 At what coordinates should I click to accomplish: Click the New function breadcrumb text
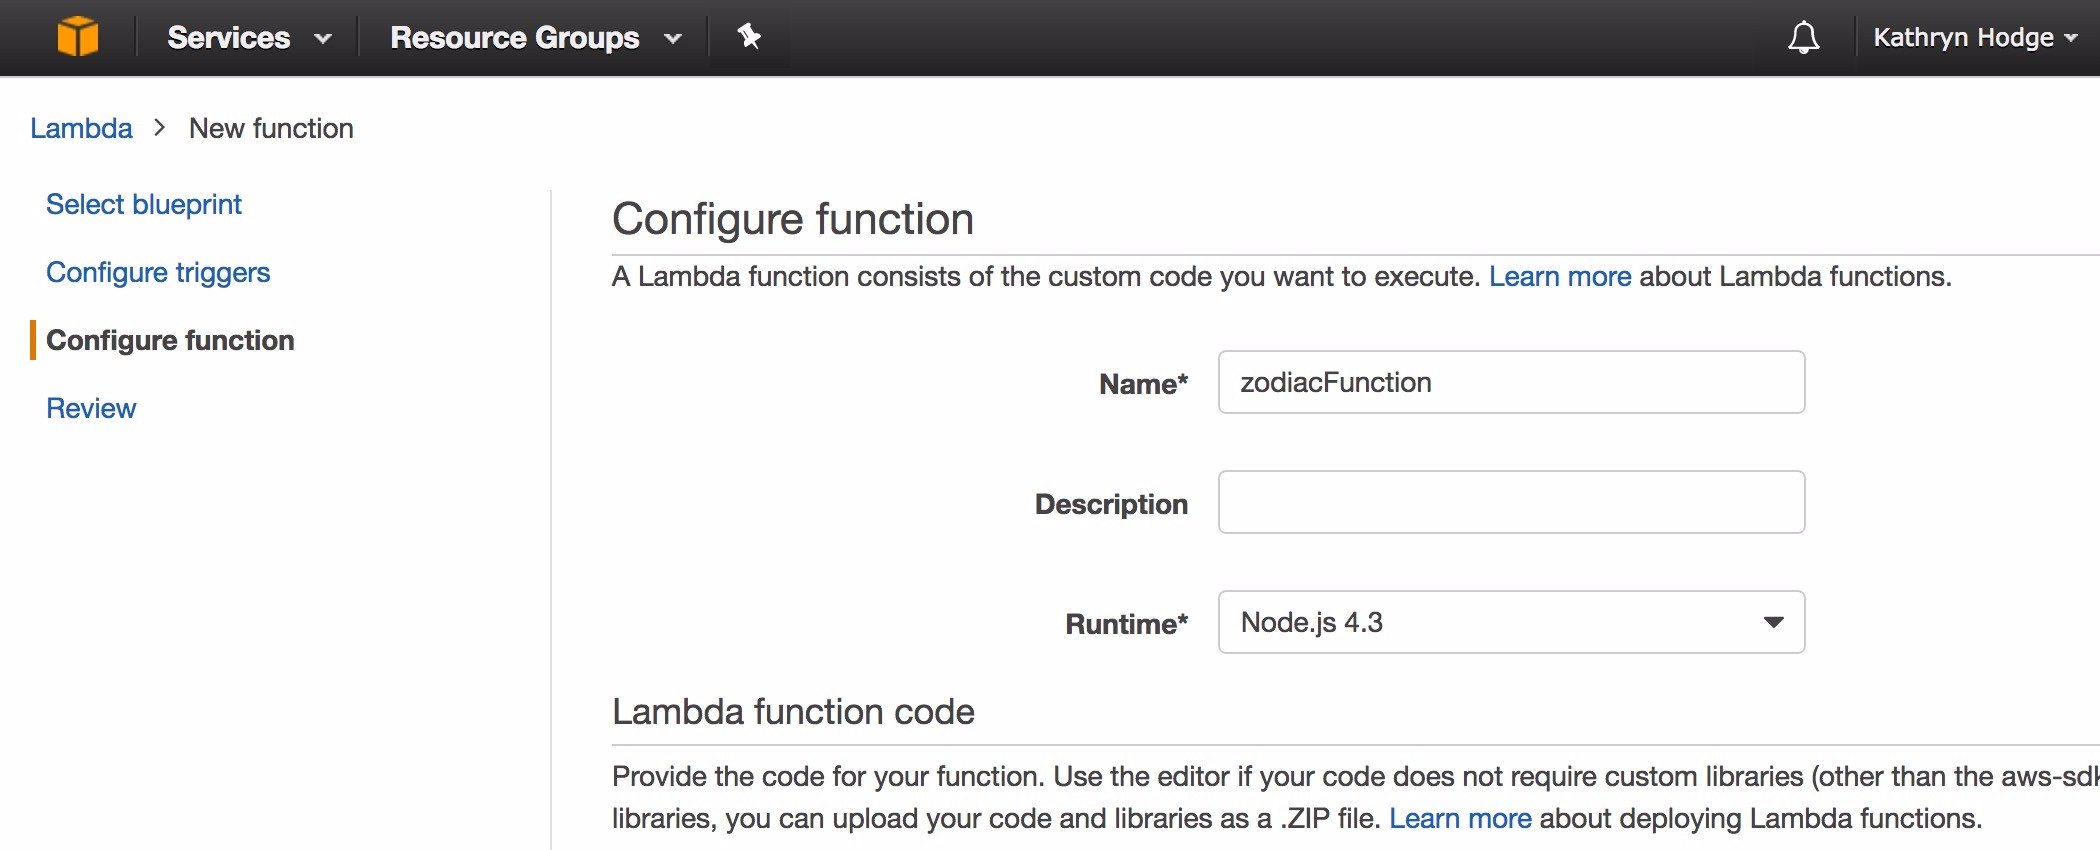tap(271, 129)
